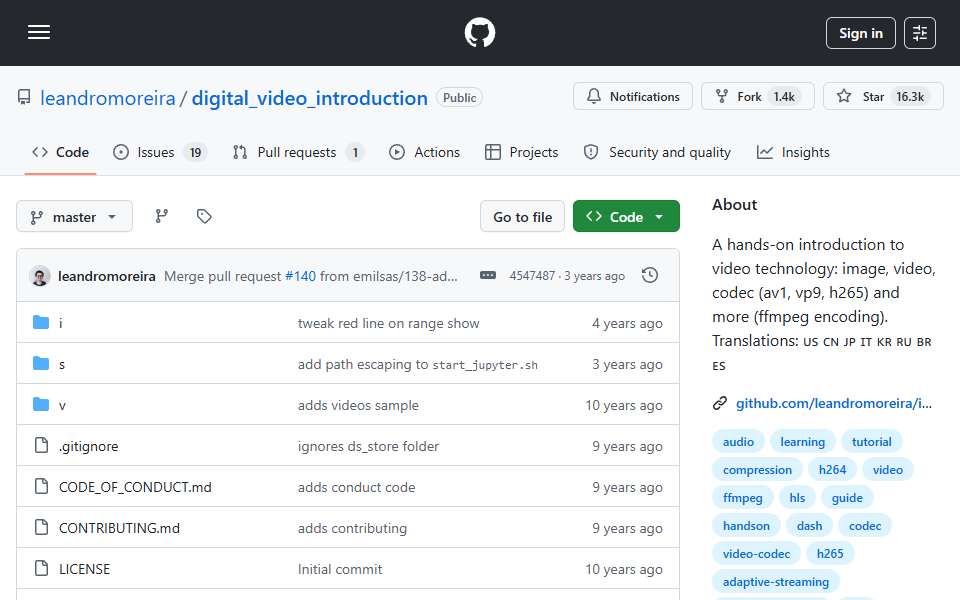Open LICENSE file
This screenshot has height=600, width=960.
(84, 569)
